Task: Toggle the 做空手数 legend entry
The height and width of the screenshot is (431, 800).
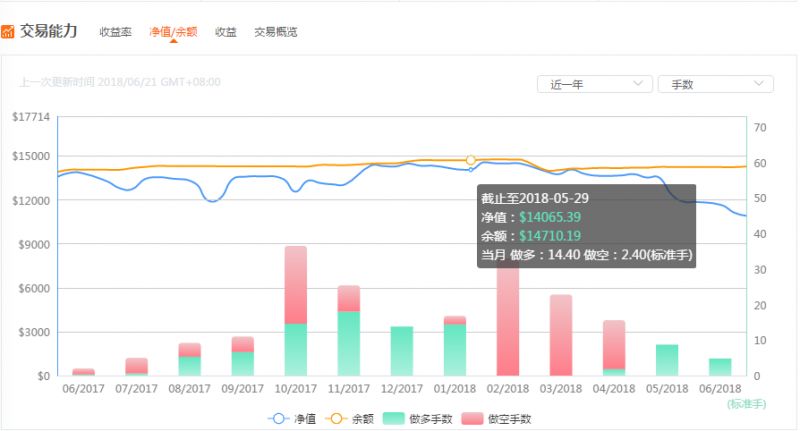Action: click(496, 419)
